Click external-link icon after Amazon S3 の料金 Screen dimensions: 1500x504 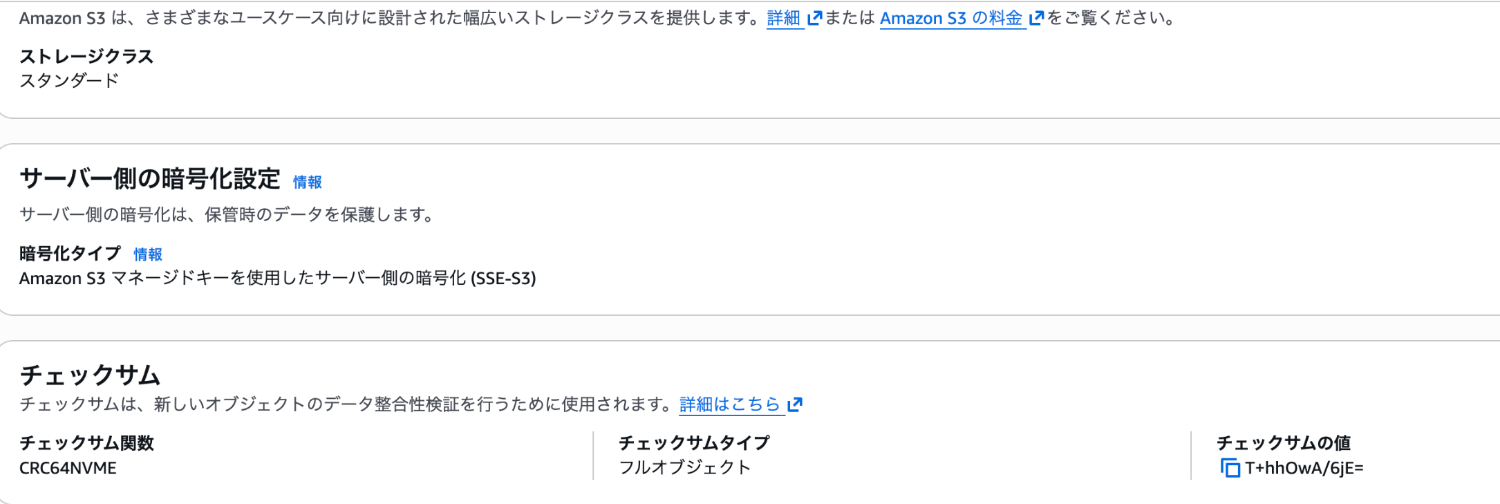[x=1036, y=19]
